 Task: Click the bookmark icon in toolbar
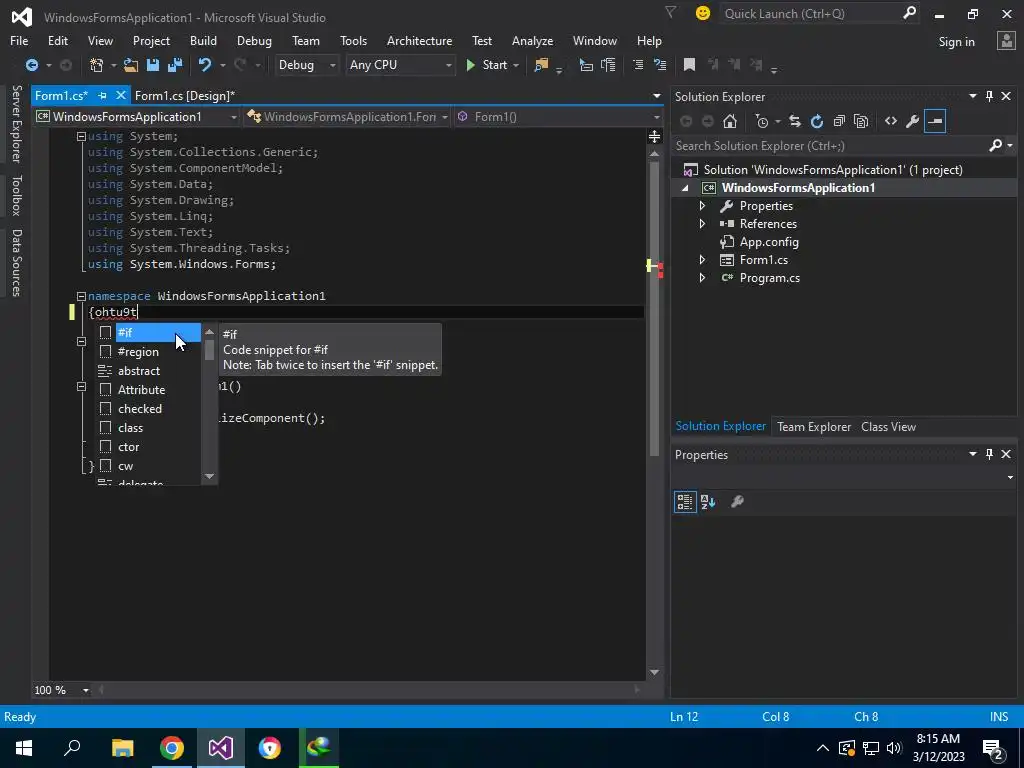tap(689, 65)
